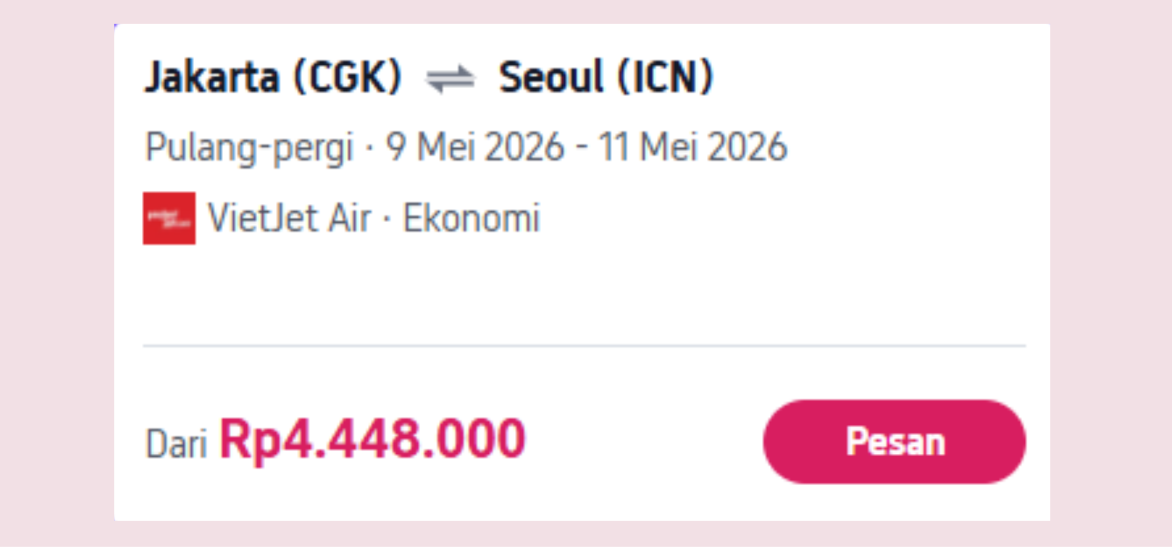
Task: Click the Pulang-pergi trip type label
Action: [249, 148]
